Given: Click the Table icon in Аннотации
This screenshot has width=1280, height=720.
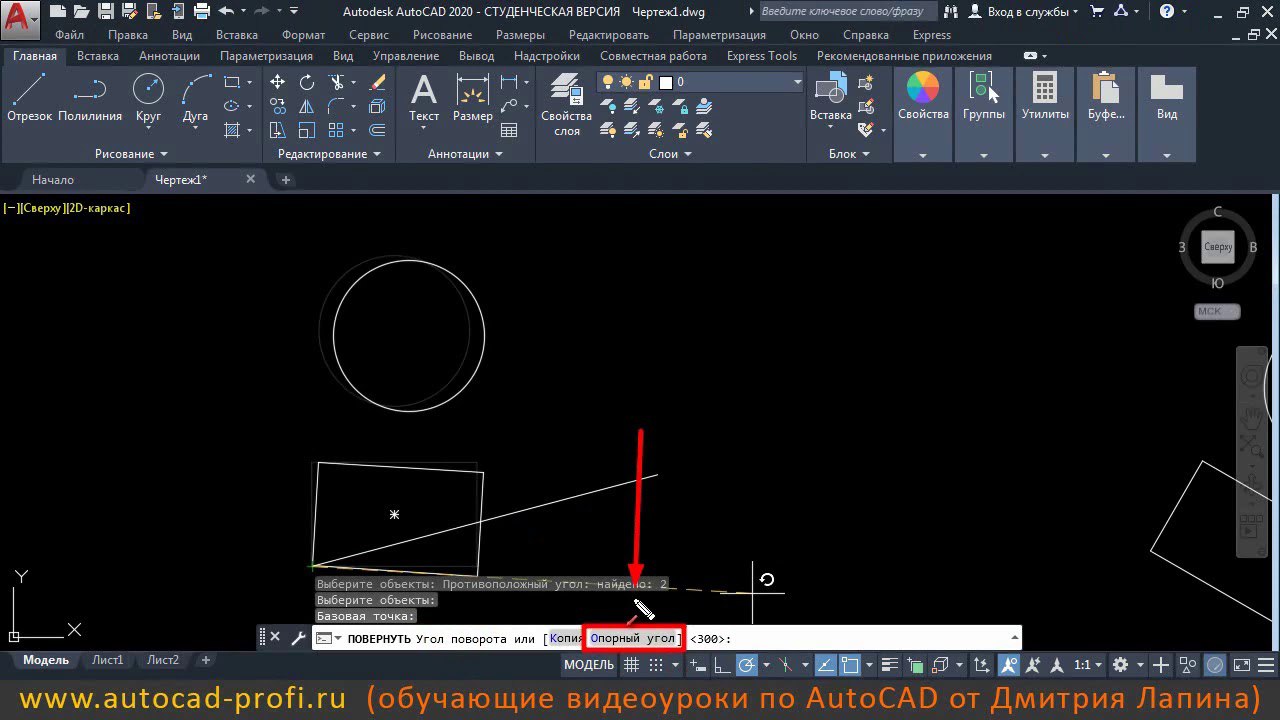Looking at the screenshot, I should pyautogui.click(x=509, y=130).
